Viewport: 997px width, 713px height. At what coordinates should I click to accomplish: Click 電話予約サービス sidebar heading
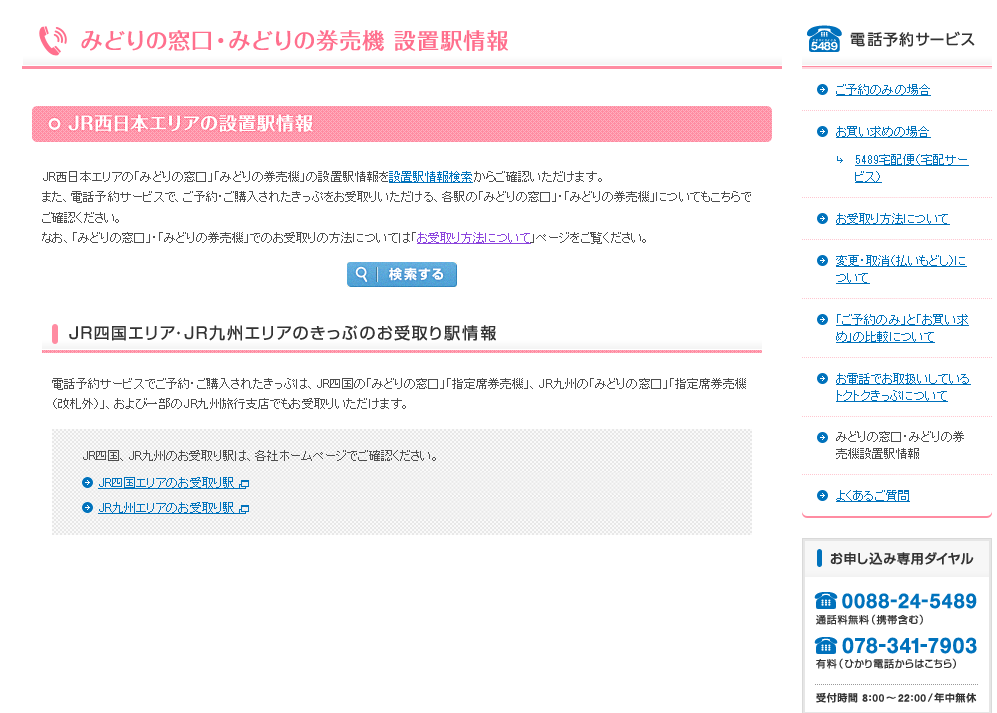click(x=912, y=39)
